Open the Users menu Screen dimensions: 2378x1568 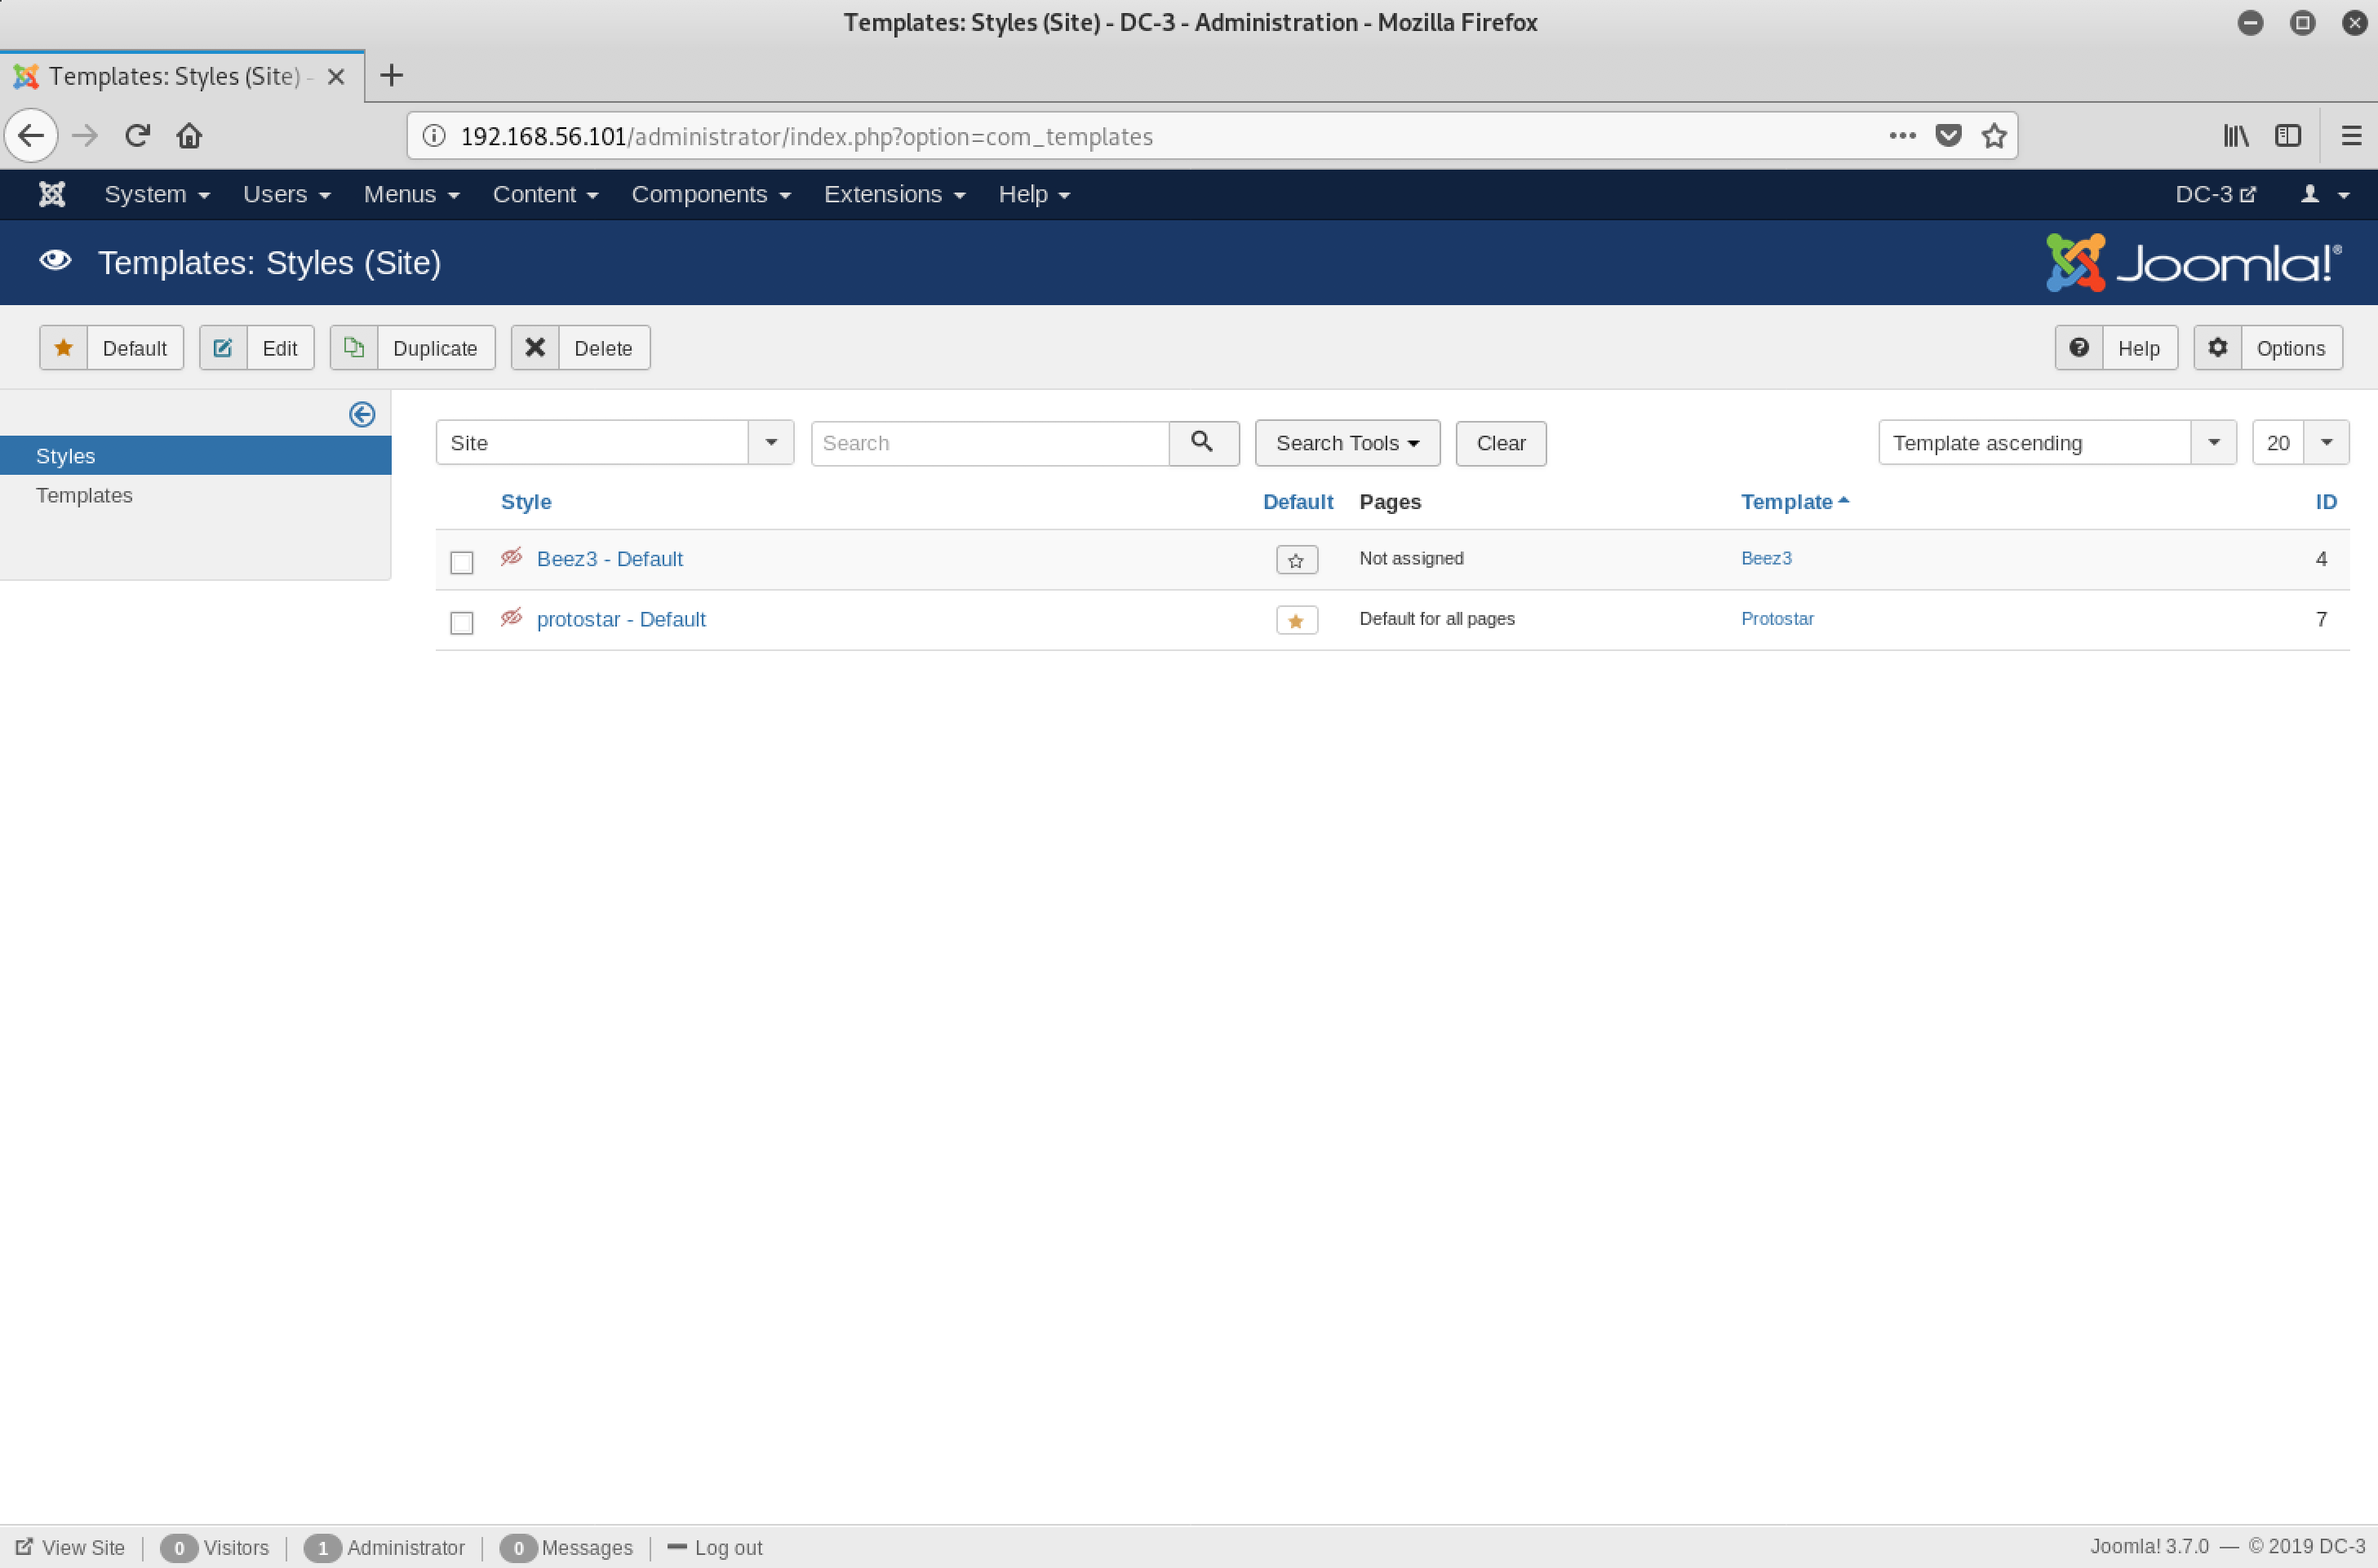(286, 194)
